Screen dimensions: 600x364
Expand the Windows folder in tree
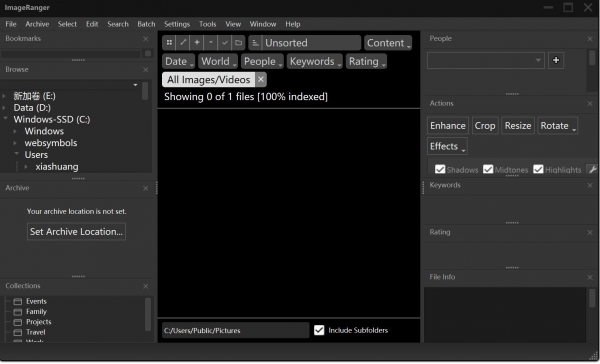[x=15, y=131]
